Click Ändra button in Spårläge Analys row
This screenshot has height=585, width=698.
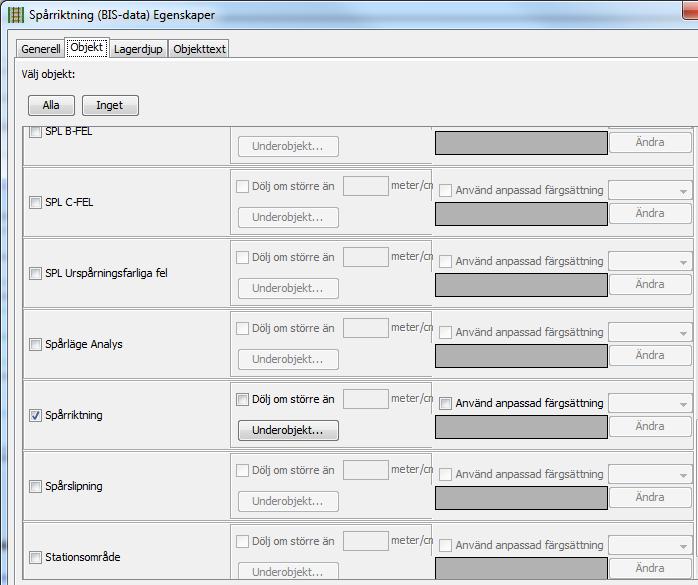[650, 355]
